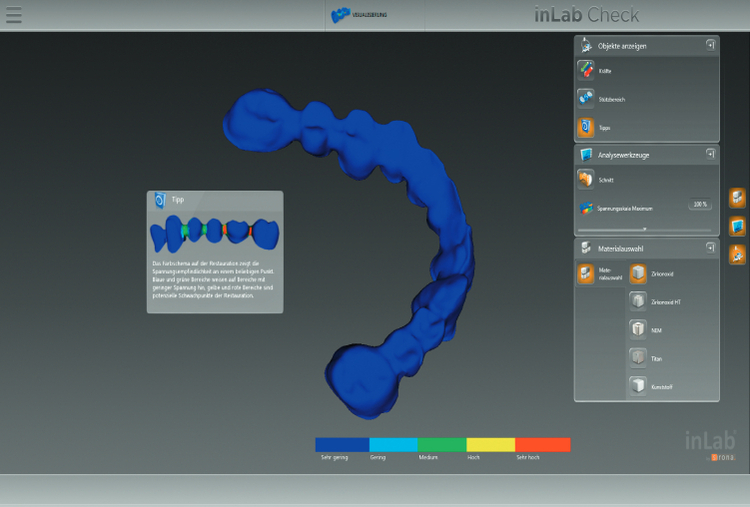This screenshot has width=750, height=507.
Task: Select Zirkonoxid HT material
Action: (637, 301)
